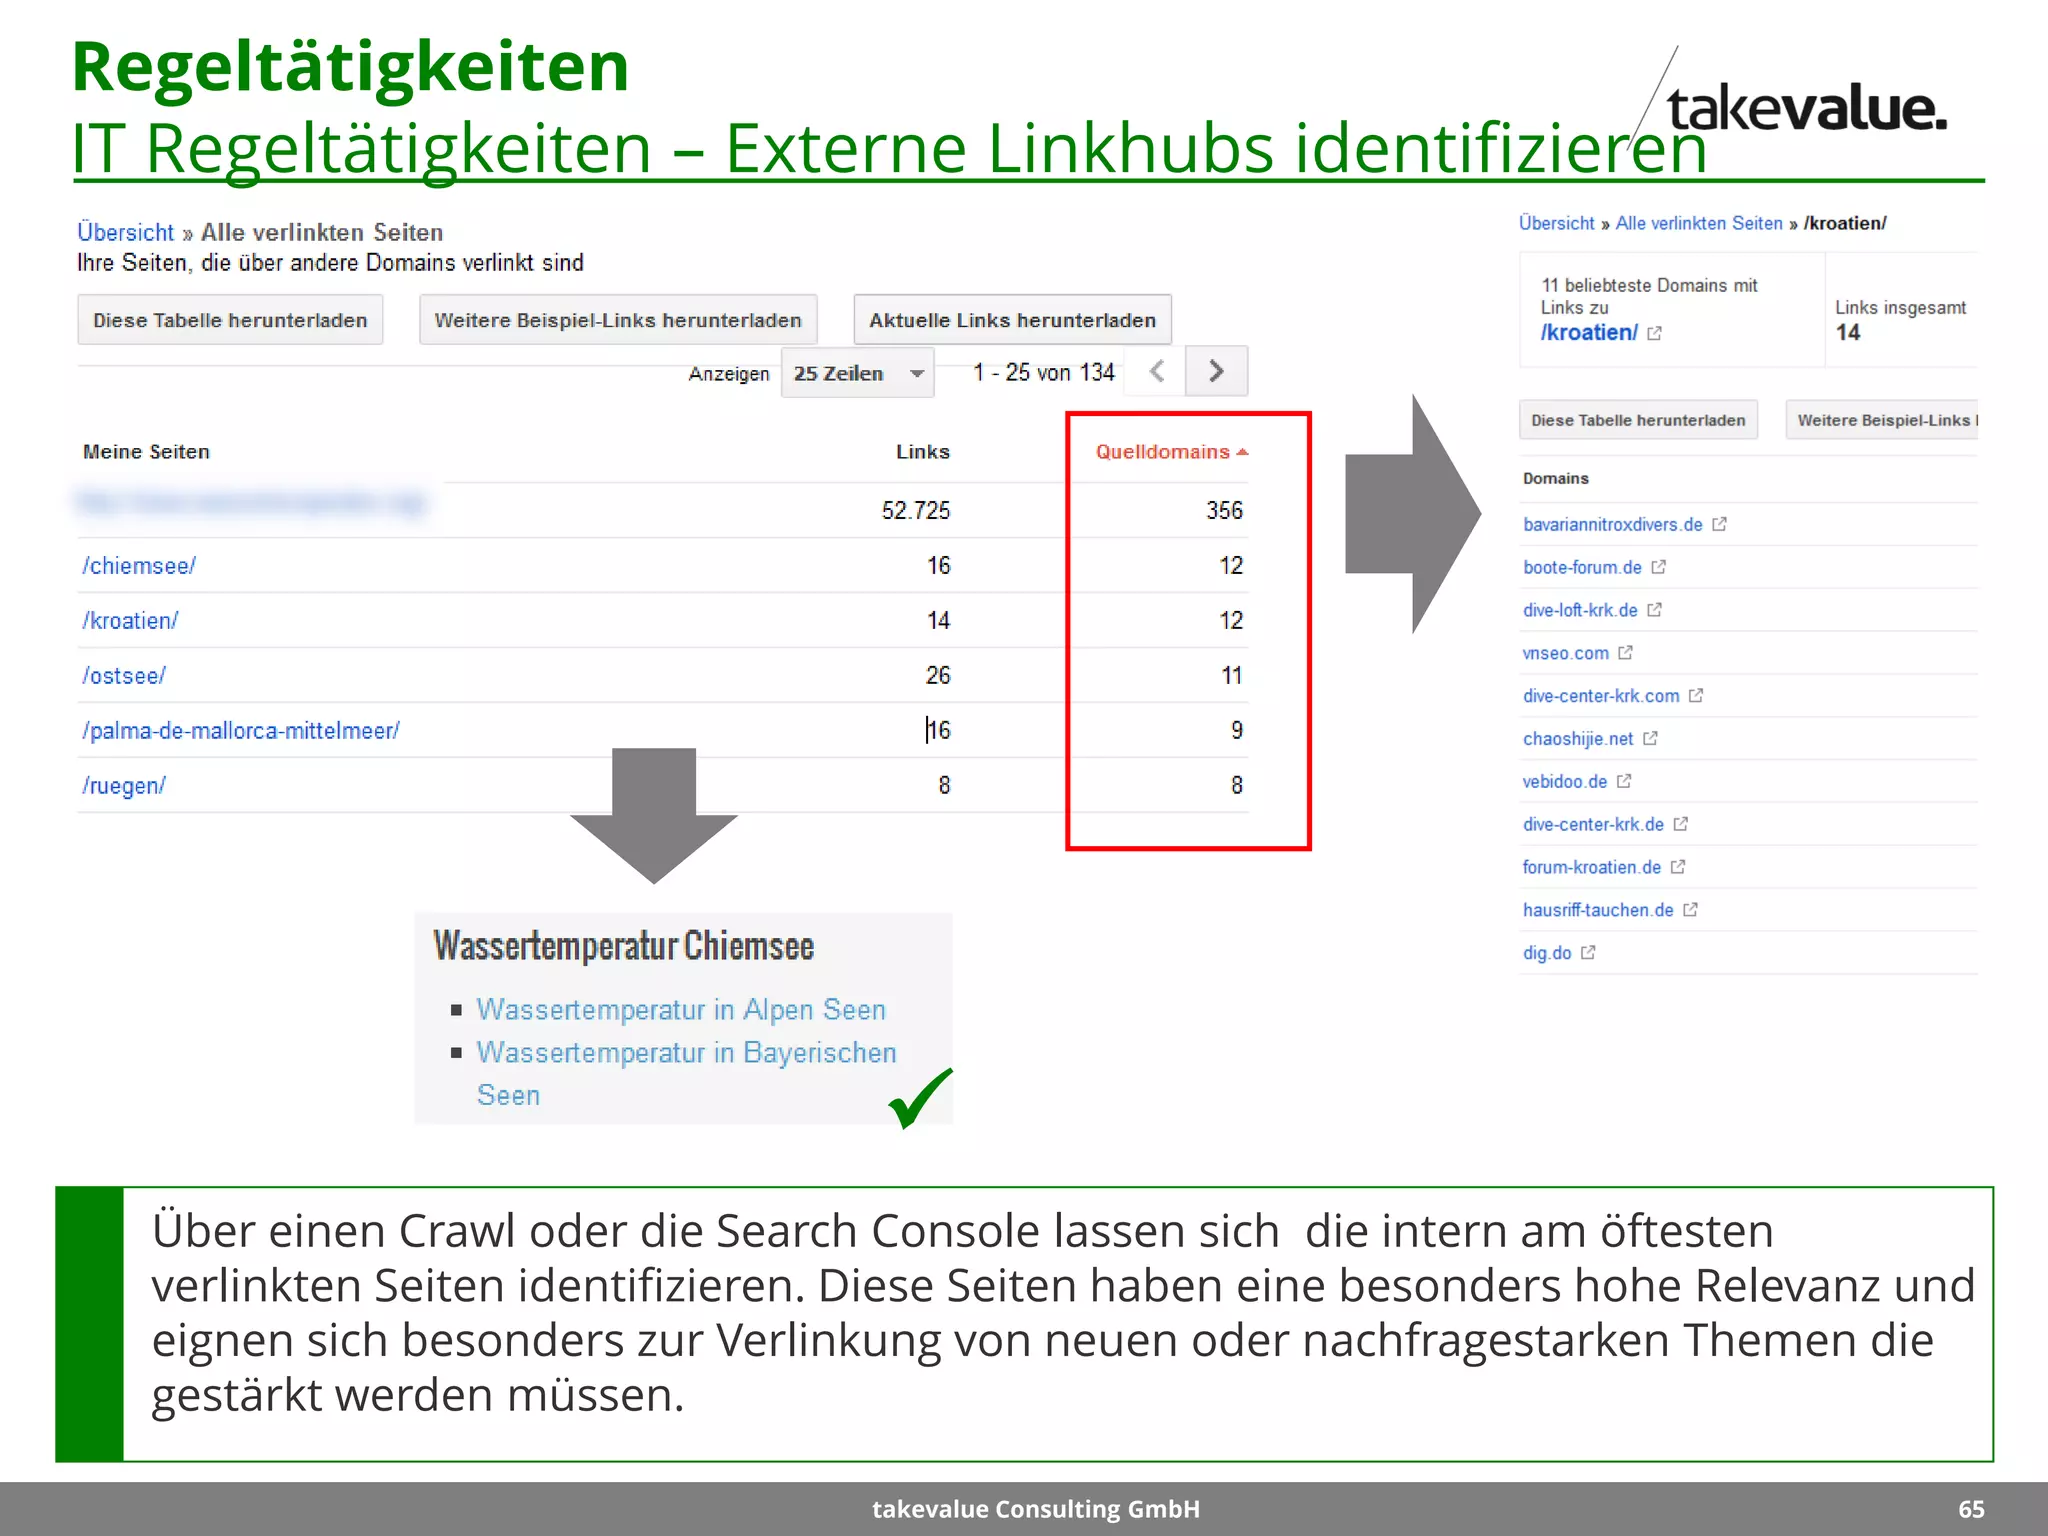This screenshot has width=2048, height=1536.
Task: Open chaoshijie.net domain link
Action: 1578,739
